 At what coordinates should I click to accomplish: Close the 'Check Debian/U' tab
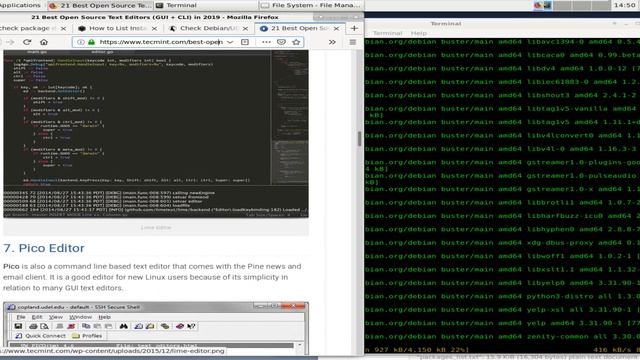click(x=245, y=29)
